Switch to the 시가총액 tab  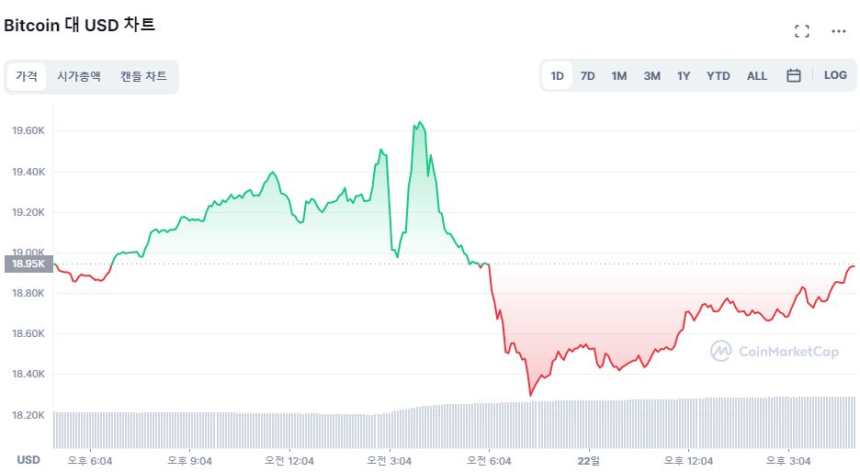[x=79, y=76]
